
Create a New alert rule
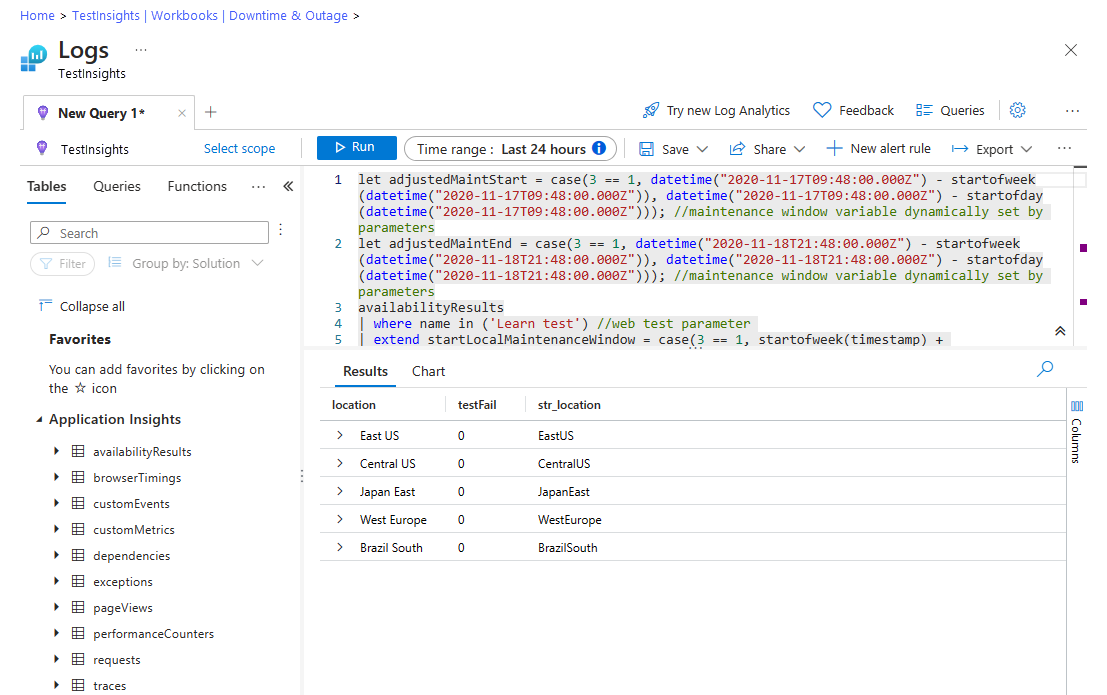pyautogui.click(x=878, y=149)
